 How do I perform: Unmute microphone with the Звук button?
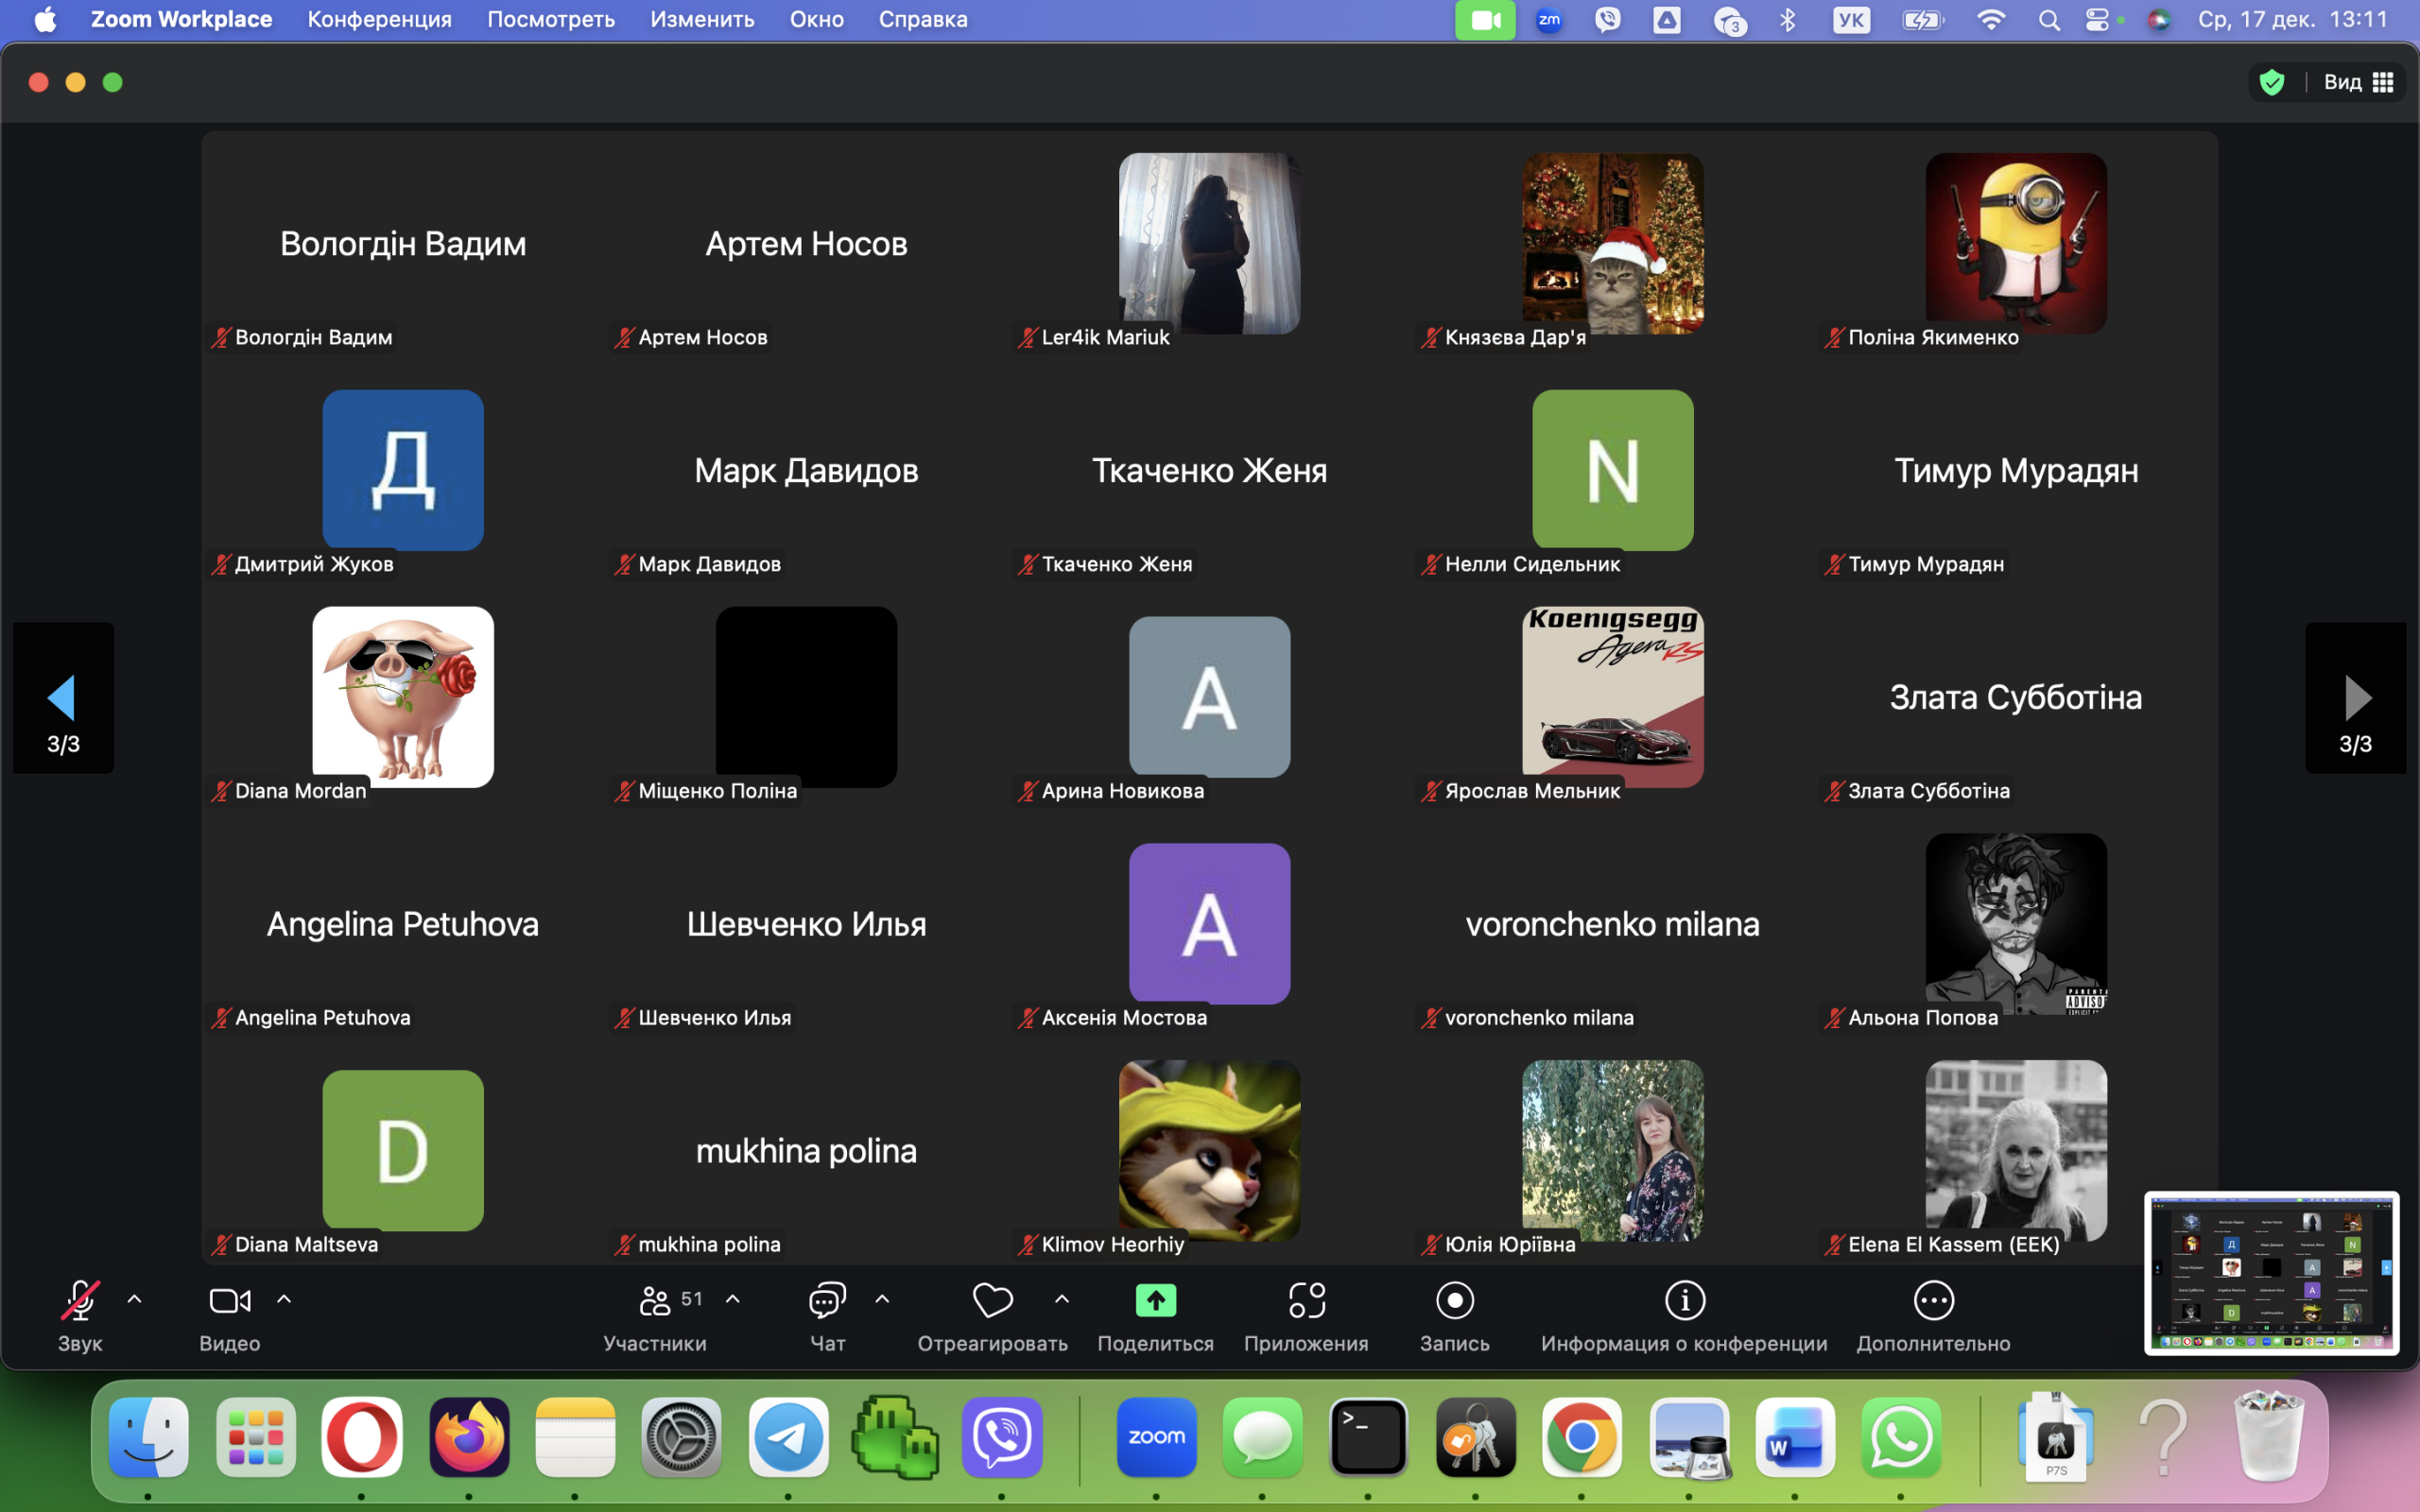click(x=80, y=1300)
